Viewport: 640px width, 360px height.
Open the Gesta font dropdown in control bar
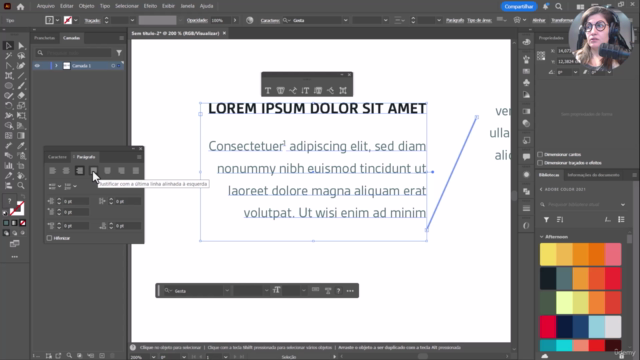click(x=346, y=20)
